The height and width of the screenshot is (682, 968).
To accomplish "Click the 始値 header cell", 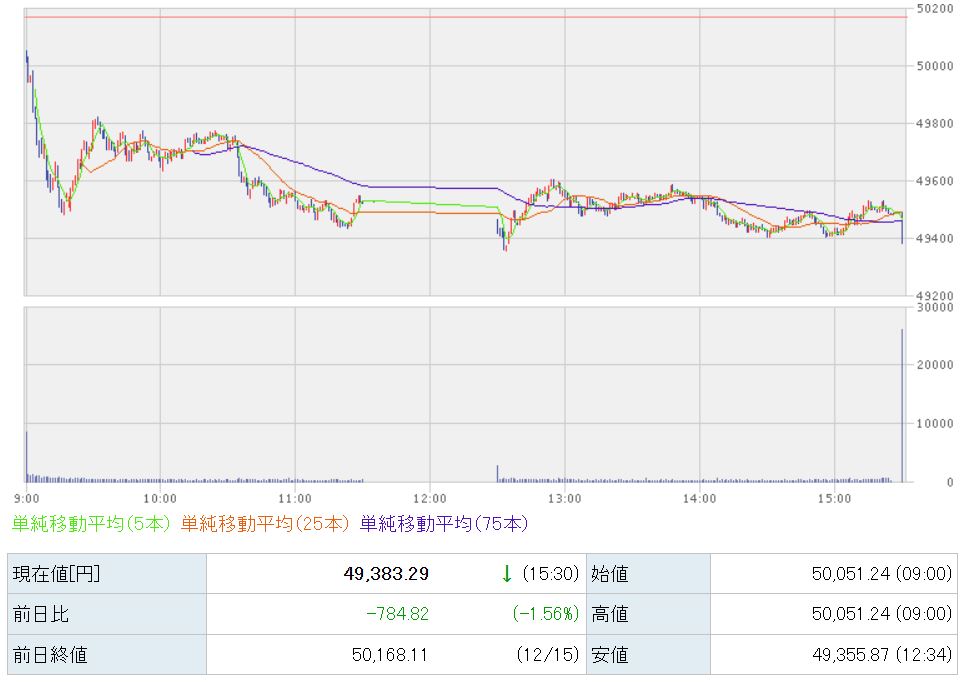I will pyautogui.click(x=612, y=574).
